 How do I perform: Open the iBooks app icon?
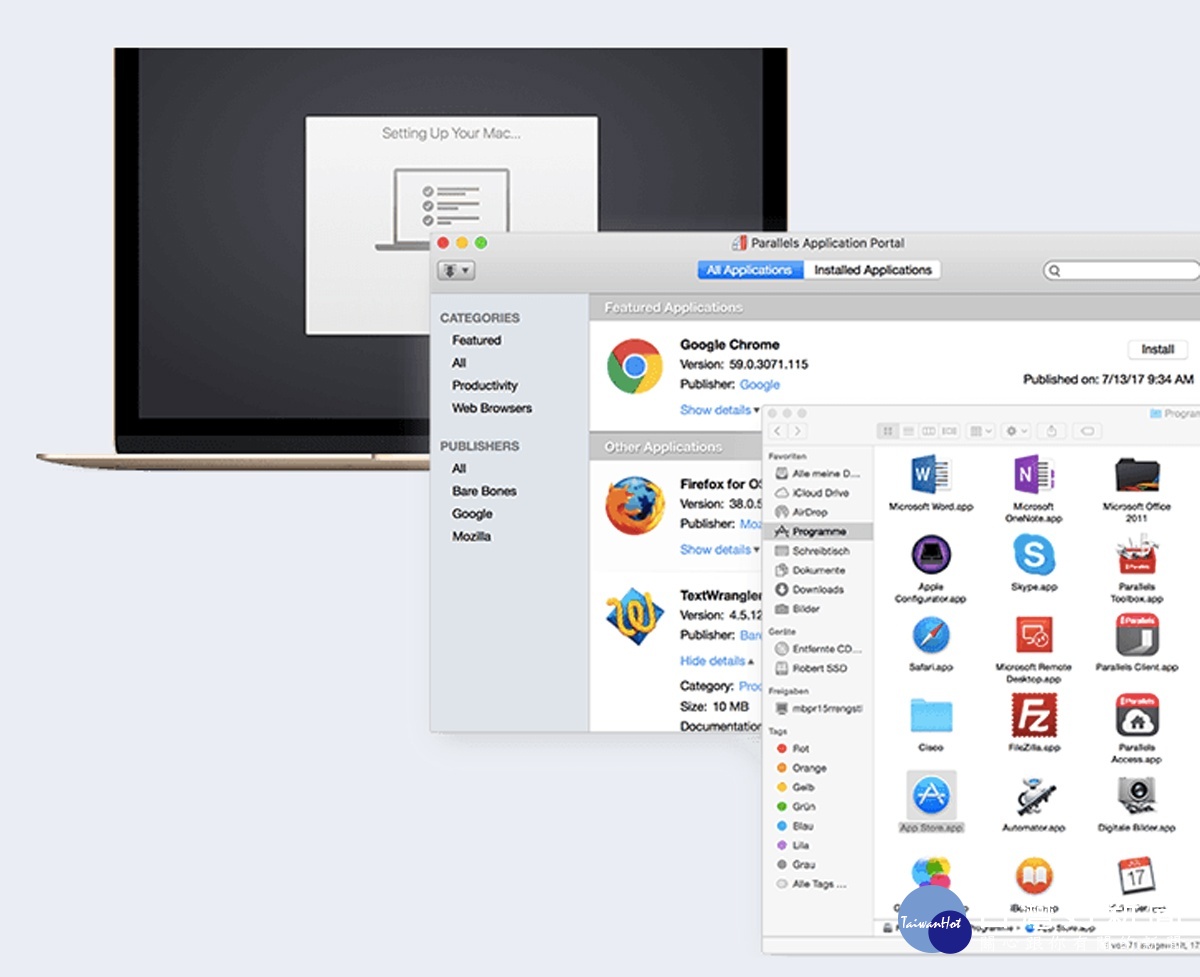tap(1033, 876)
